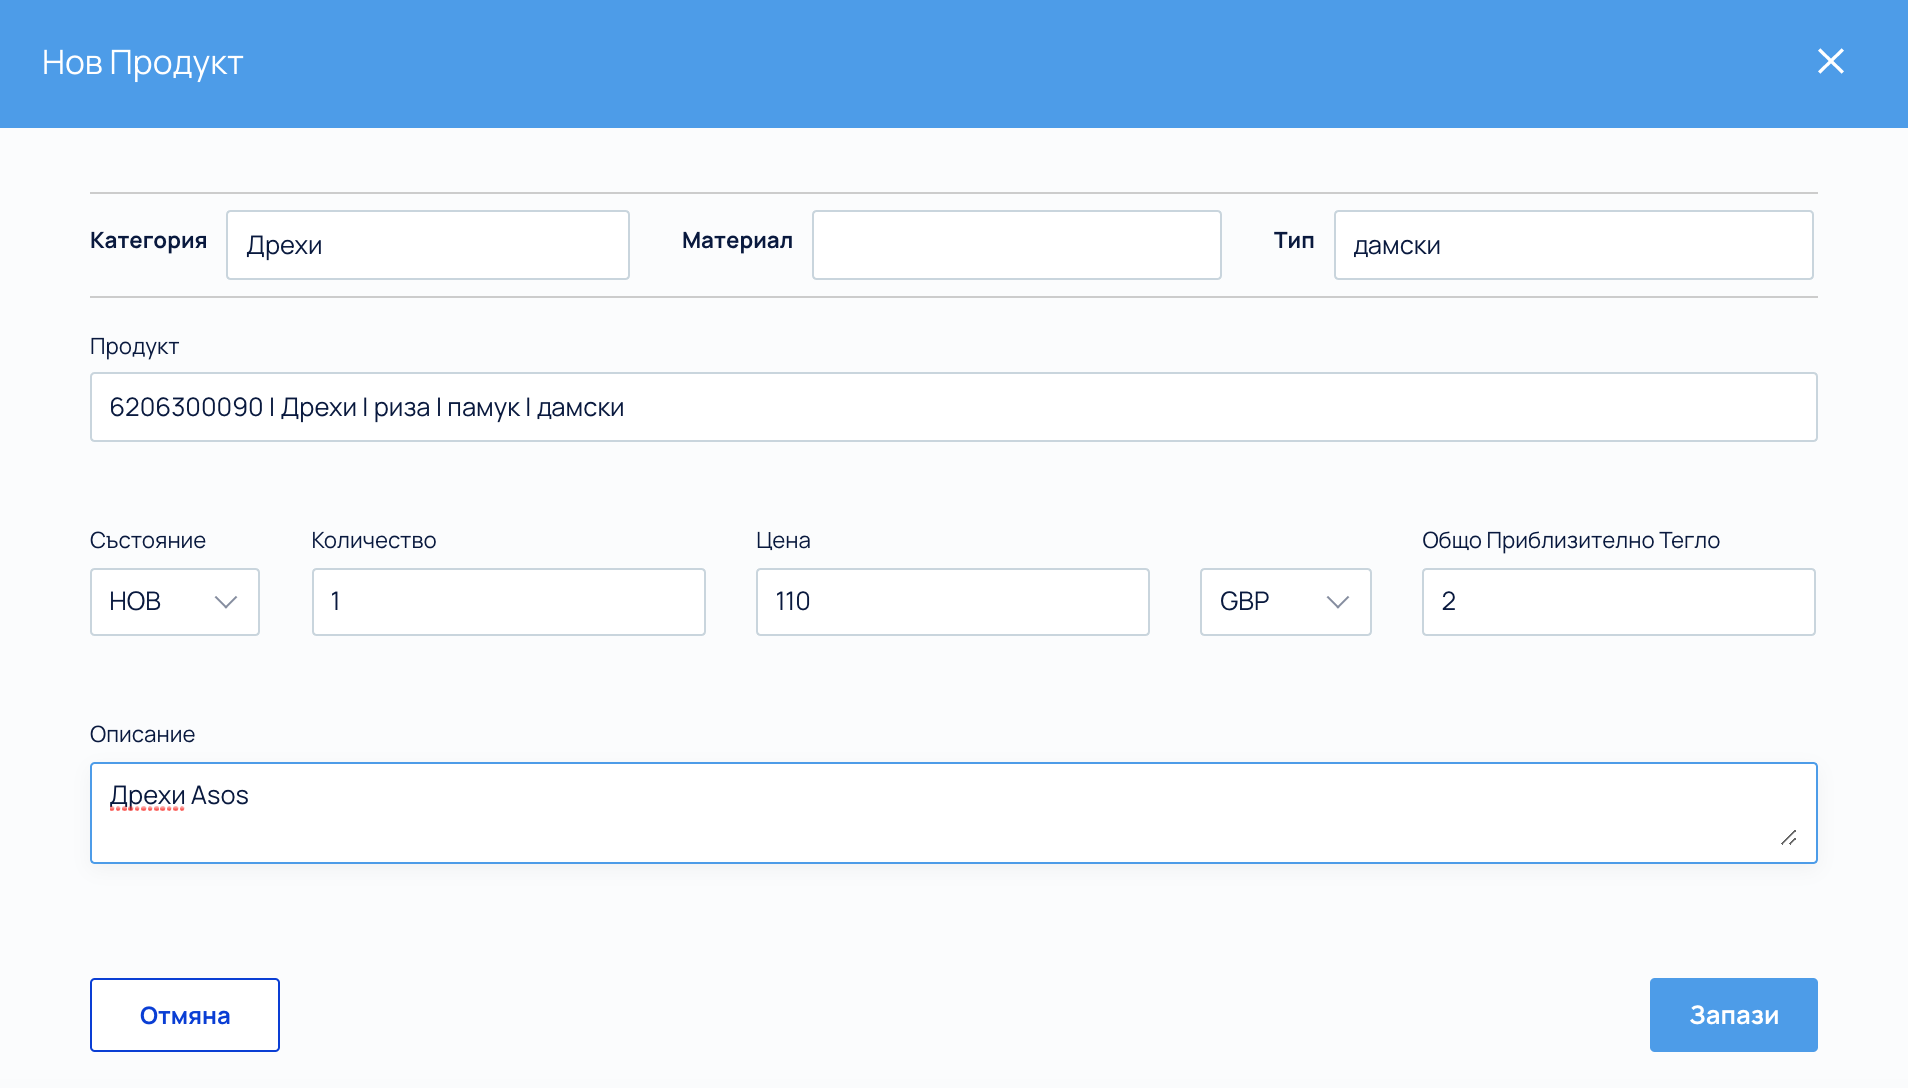Click the resize handle of Описание textarea
Screen dimensions: 1908x1088
click(1788, 838)
